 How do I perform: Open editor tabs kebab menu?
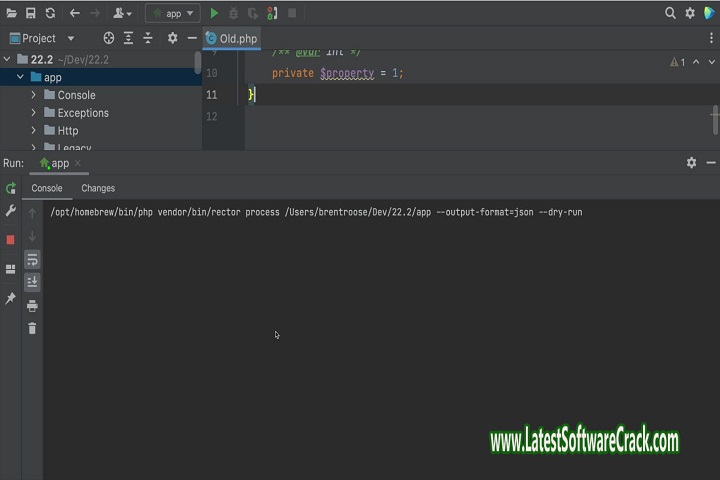click(x=711, y=38)
